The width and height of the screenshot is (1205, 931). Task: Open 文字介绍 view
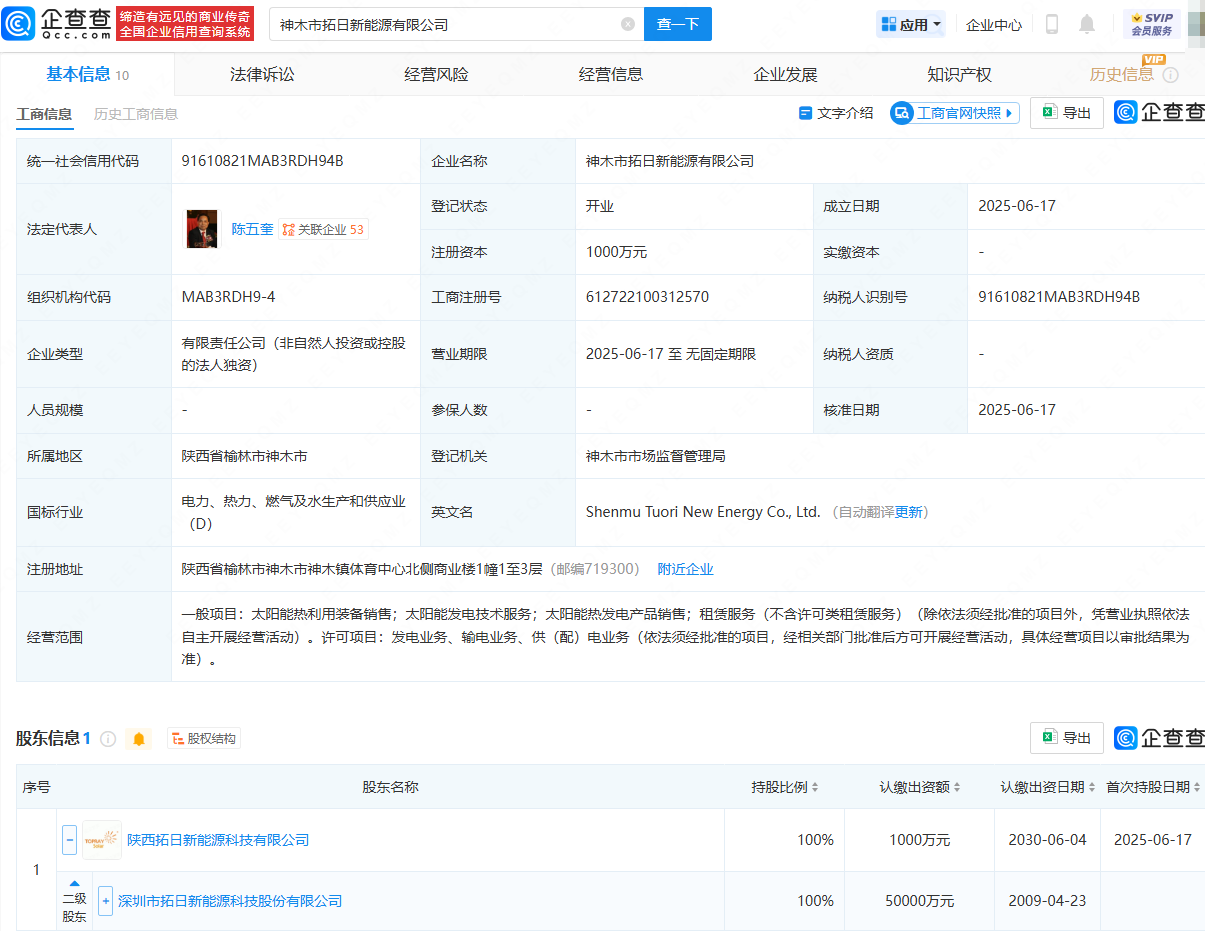click(836, 113)
